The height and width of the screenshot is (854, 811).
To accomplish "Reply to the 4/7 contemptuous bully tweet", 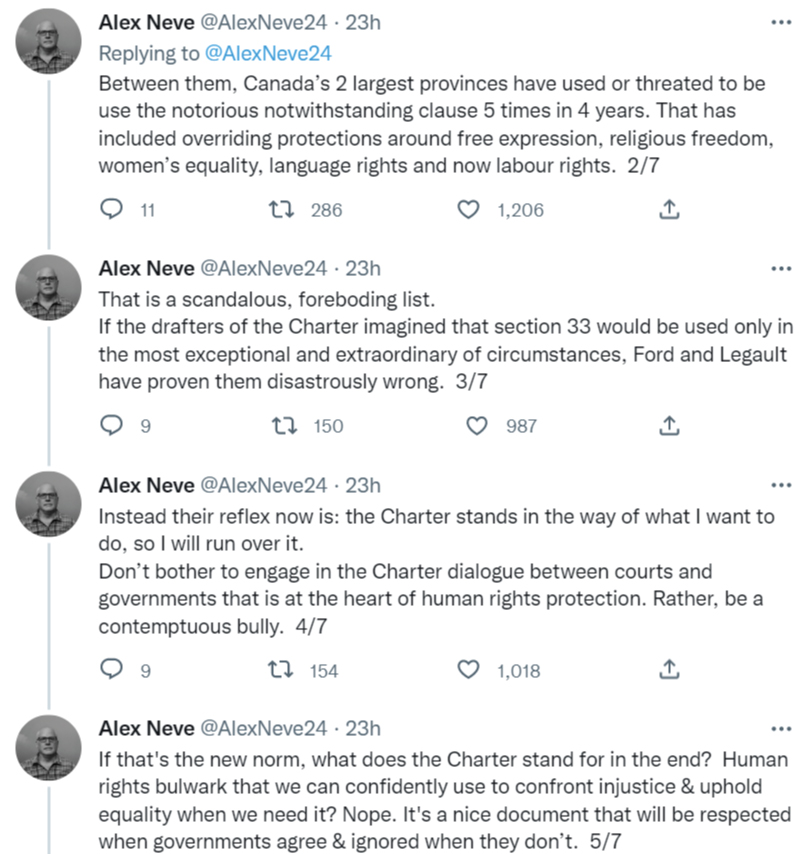I will tap(112, 669).
